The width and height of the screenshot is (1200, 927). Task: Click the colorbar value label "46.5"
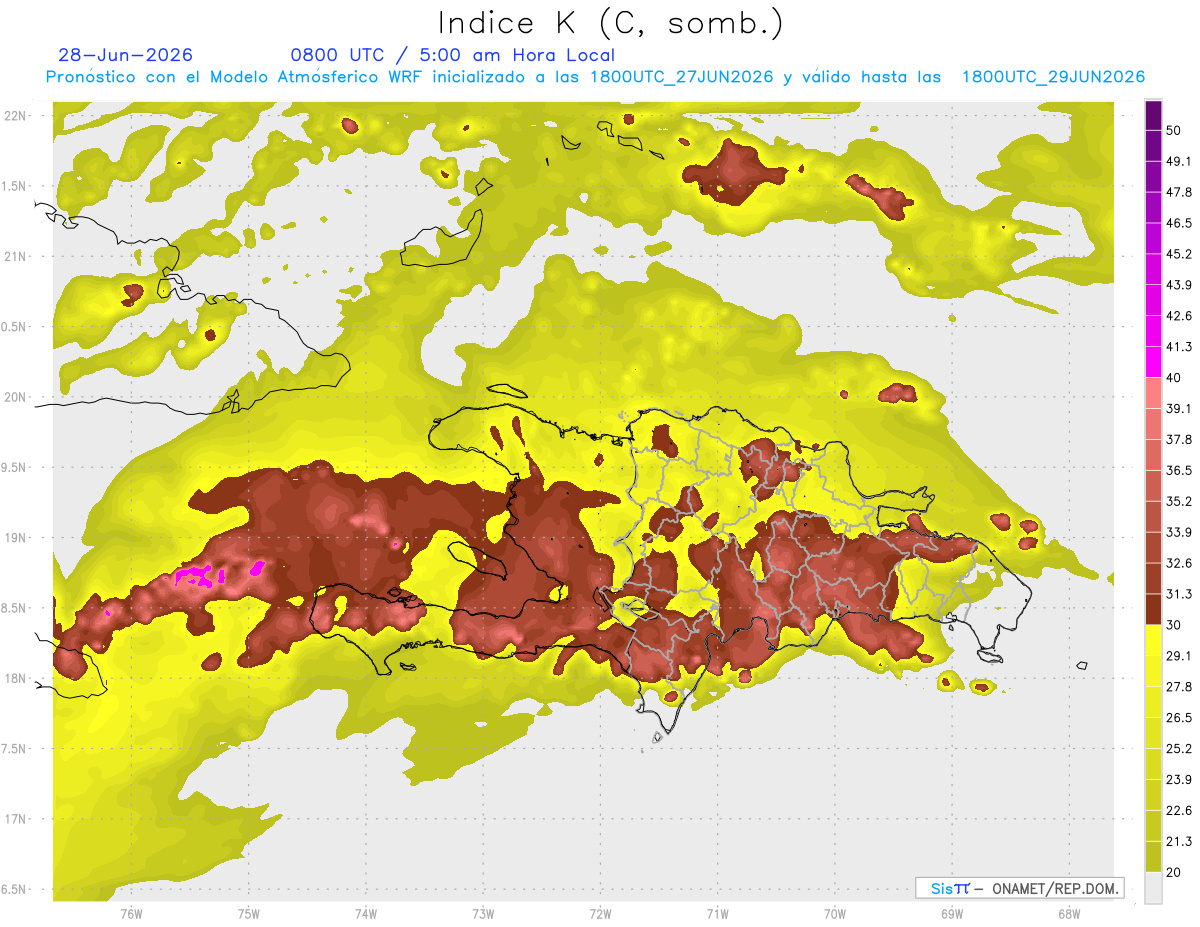click(x=1178, y=223)
